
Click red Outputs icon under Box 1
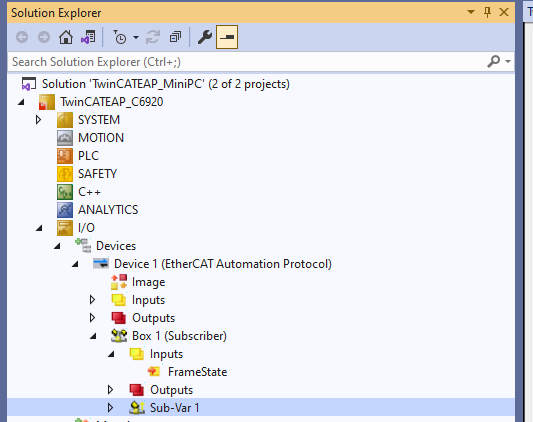(137, 390)
